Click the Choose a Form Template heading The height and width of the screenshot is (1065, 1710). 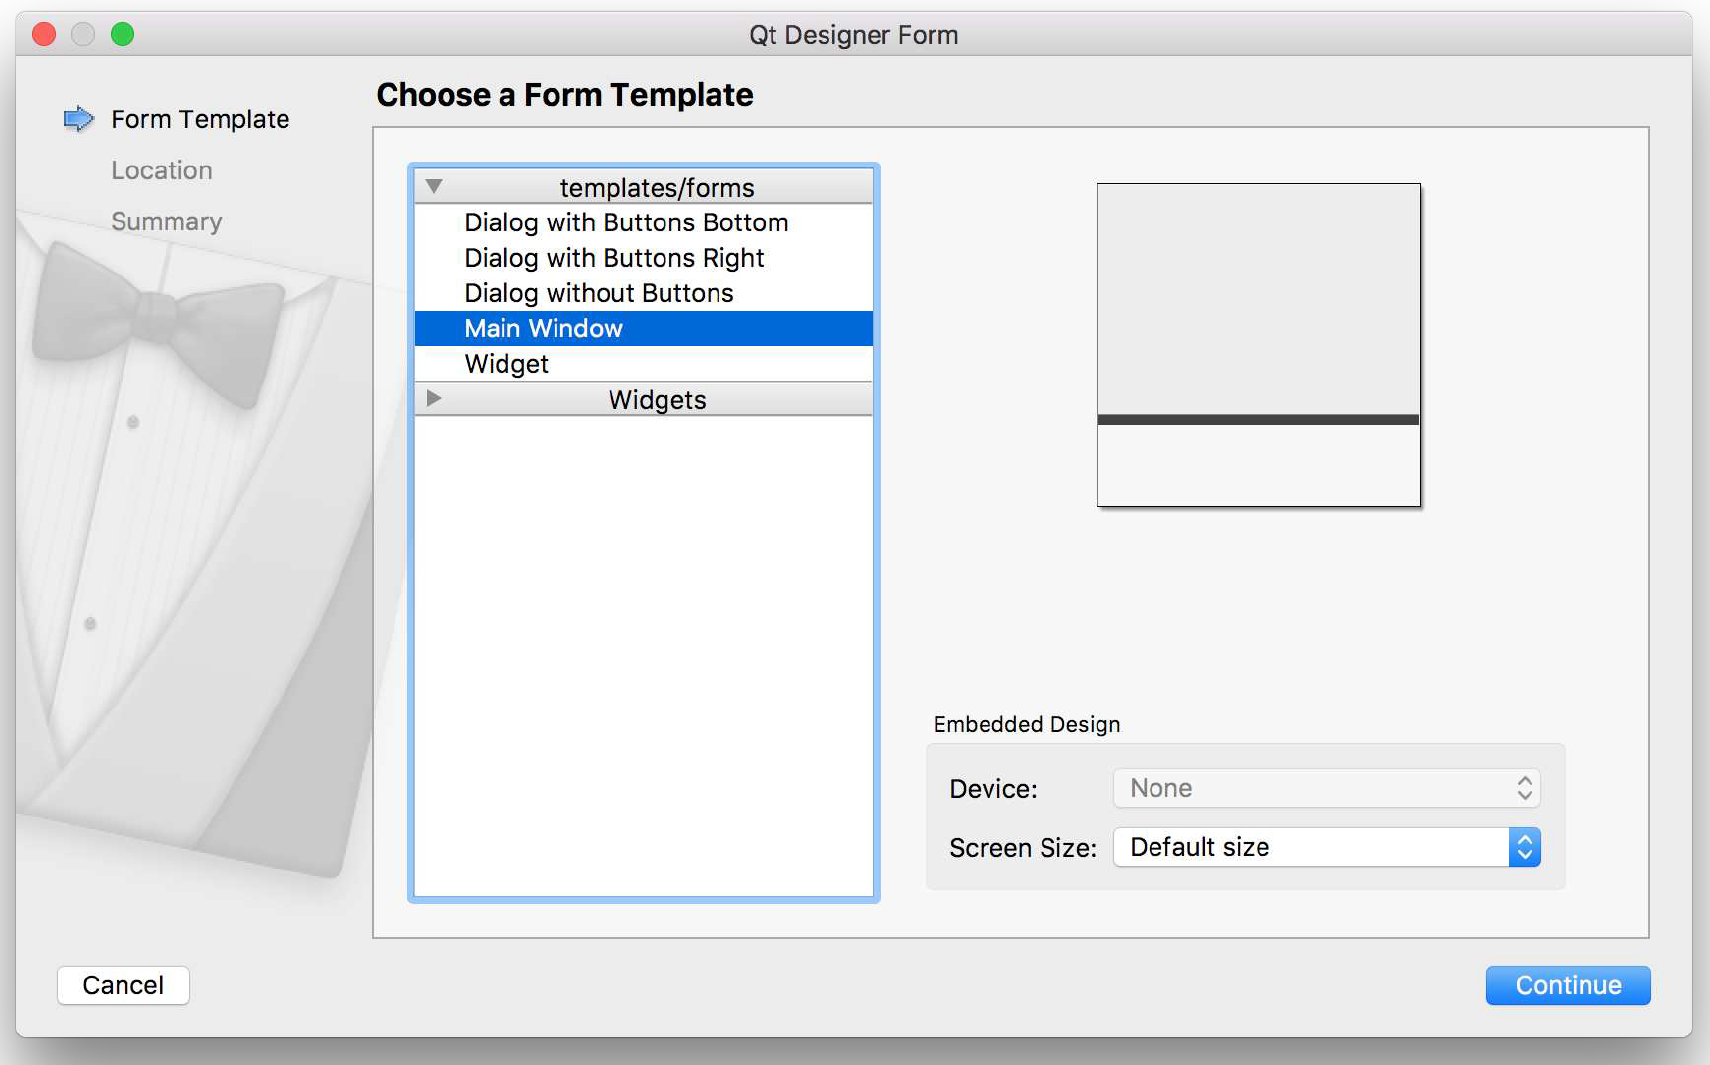point(565,95)
